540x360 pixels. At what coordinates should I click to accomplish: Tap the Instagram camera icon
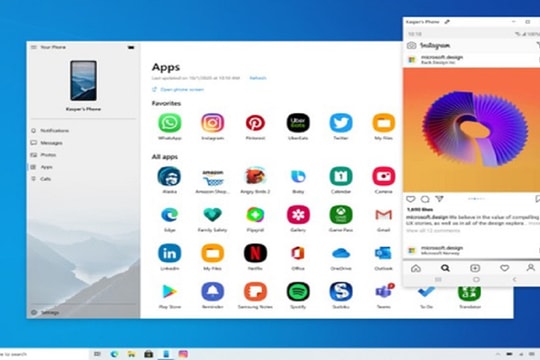click(411, 45)
